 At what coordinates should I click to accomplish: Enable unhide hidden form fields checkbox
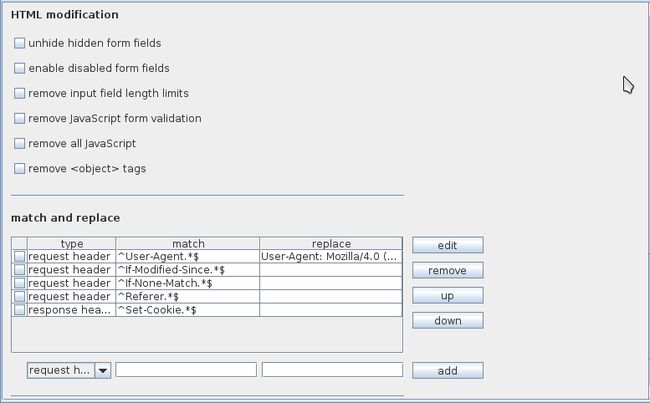coord(19,43)
